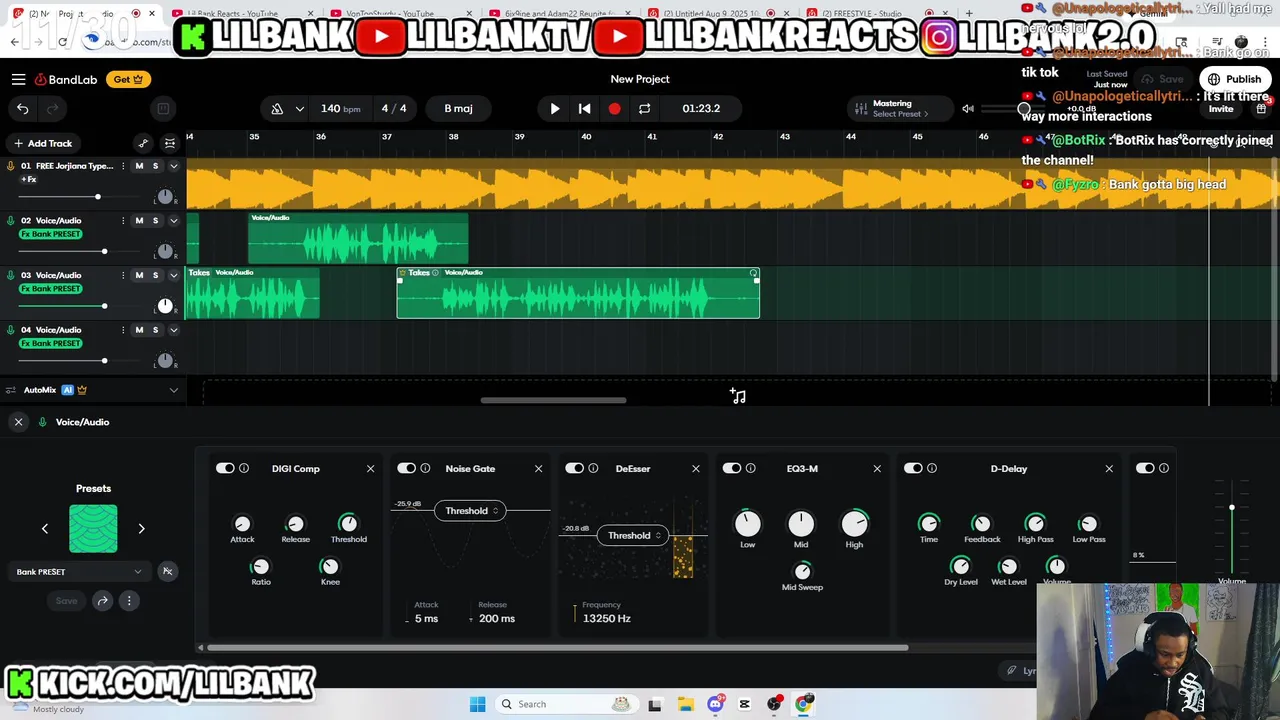The width and height of the screenshot is (1280, 720).
Task: Click the Windows Start button
Action: (x=477, y=704)
